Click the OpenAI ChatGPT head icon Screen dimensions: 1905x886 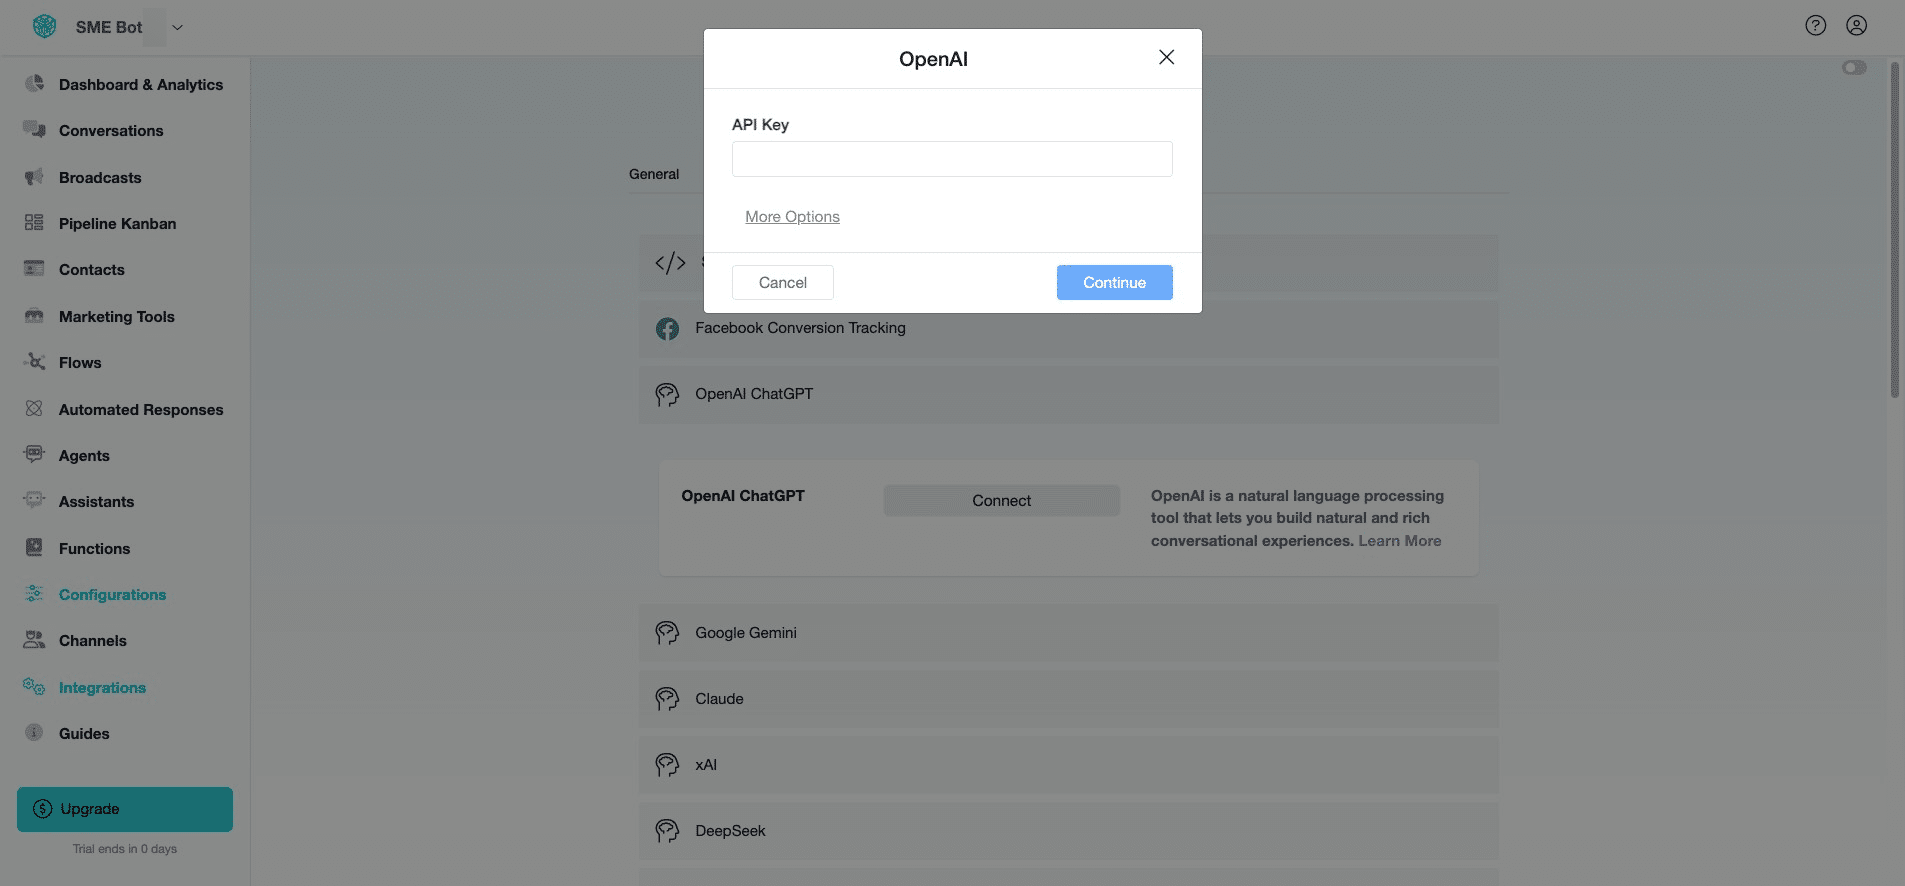[667, 395]
